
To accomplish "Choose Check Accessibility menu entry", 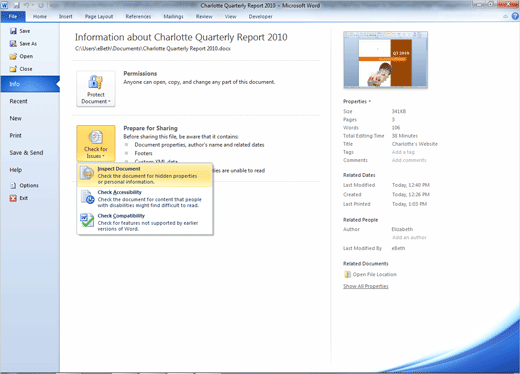I will [x=145, y=199].
